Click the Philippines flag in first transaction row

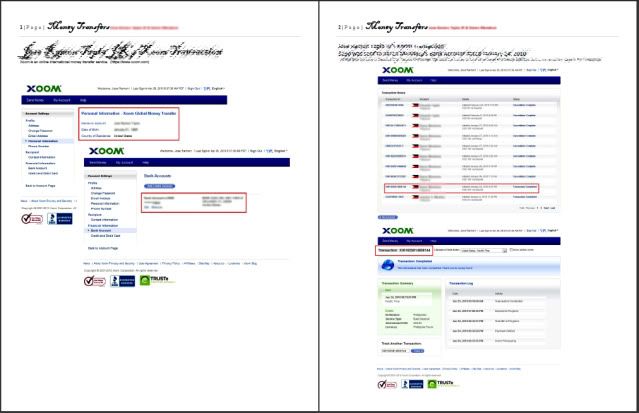(416, 105)
